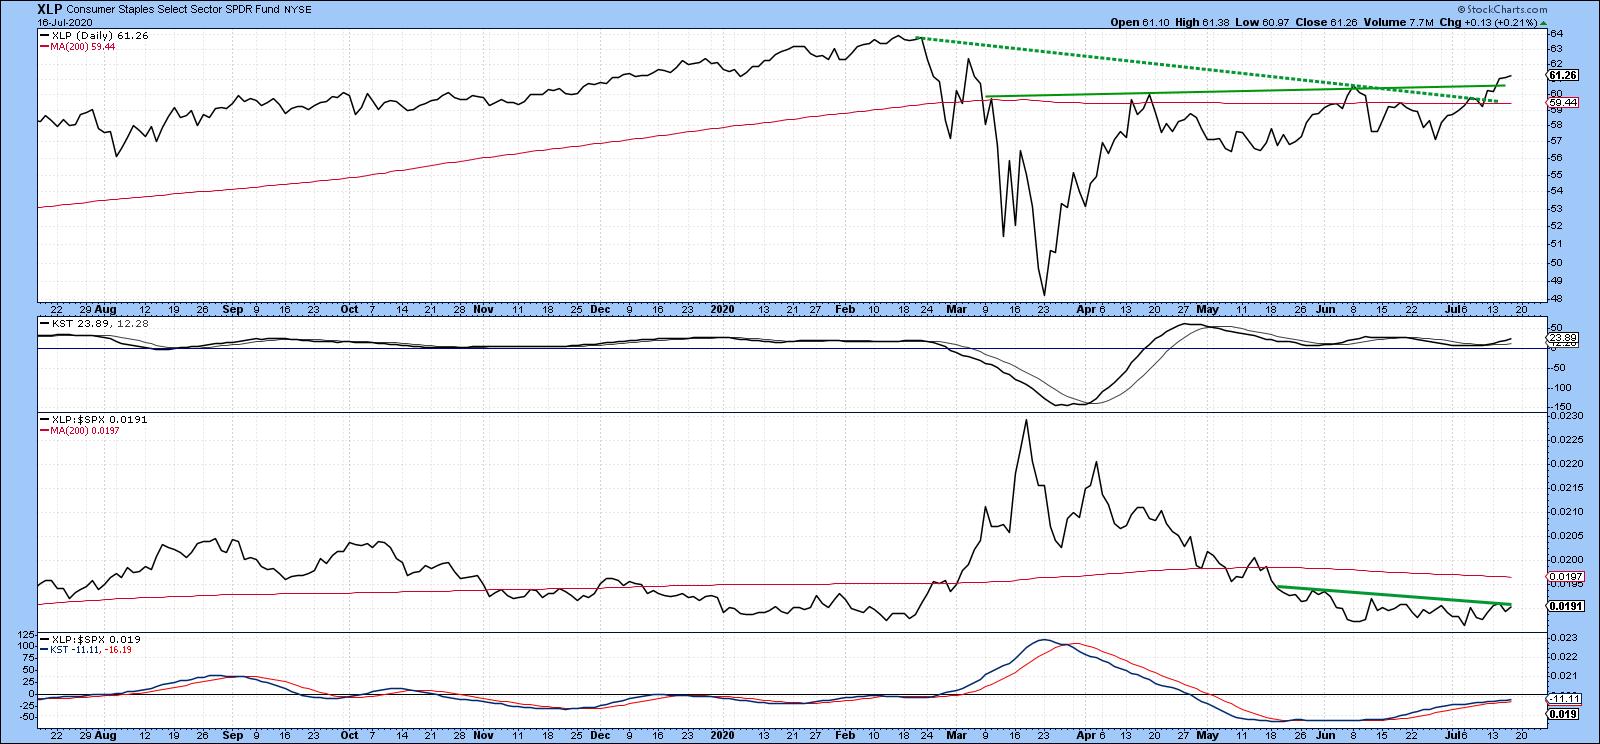Screen dimensions: 1600x744
Task: Click the -11.11 KST value tag
Action: coord(1562,698)
